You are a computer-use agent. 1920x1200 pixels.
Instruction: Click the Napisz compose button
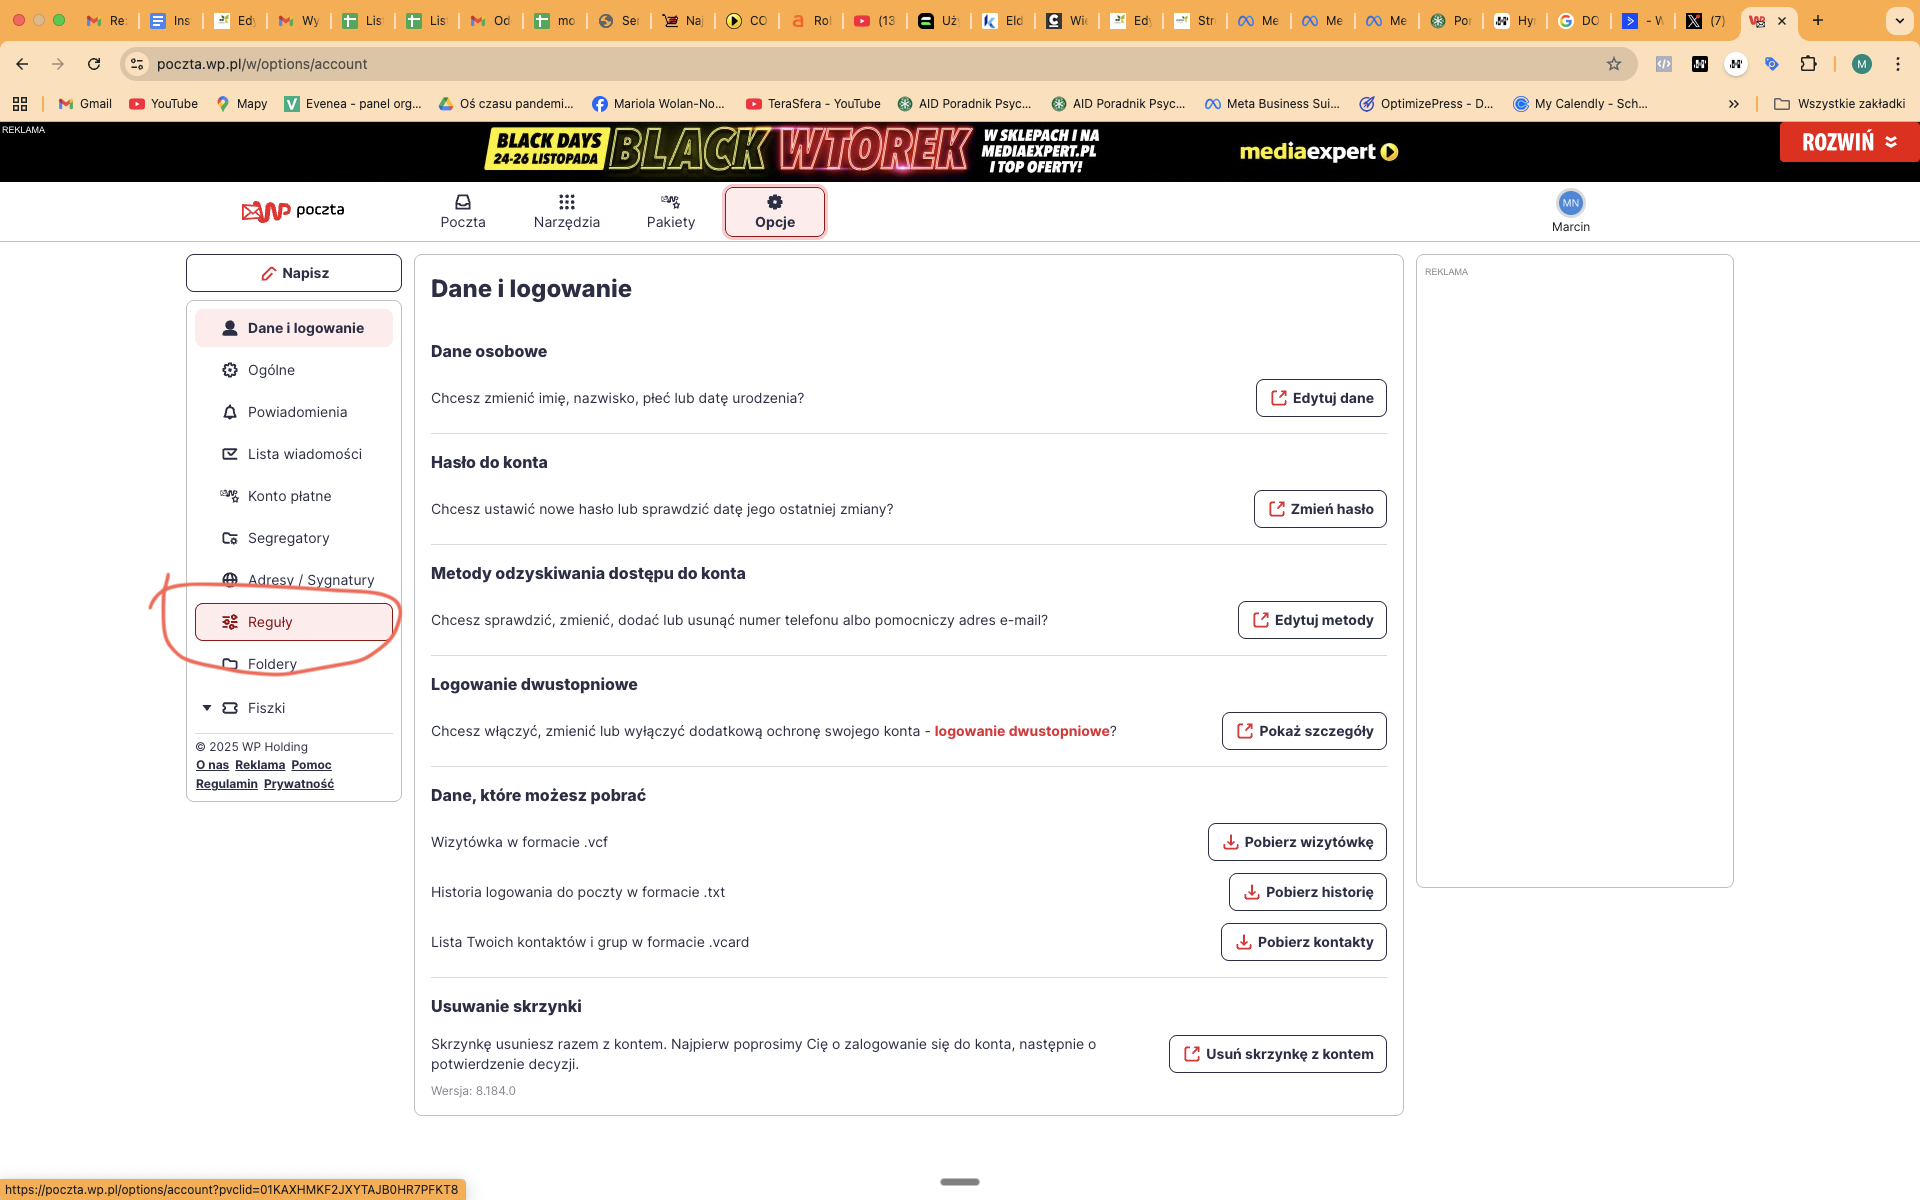pos(294,273)
